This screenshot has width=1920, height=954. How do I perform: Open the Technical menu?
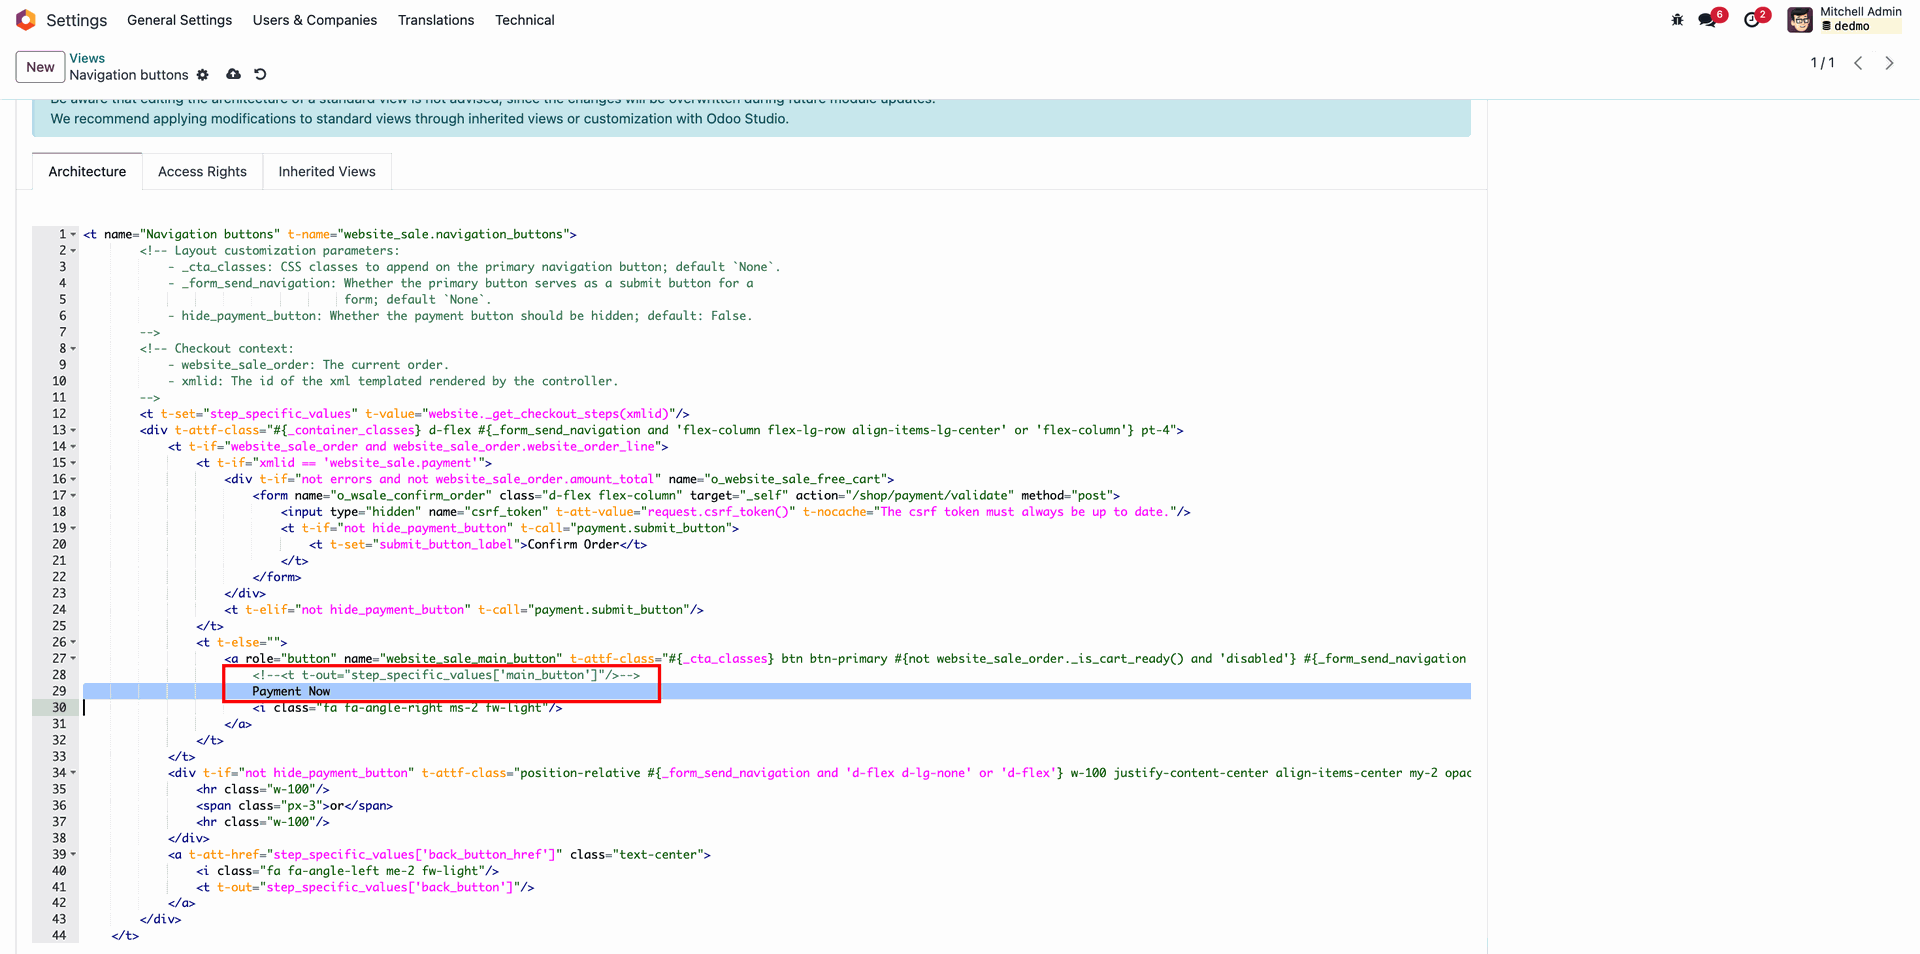click(x=524, y=20)
